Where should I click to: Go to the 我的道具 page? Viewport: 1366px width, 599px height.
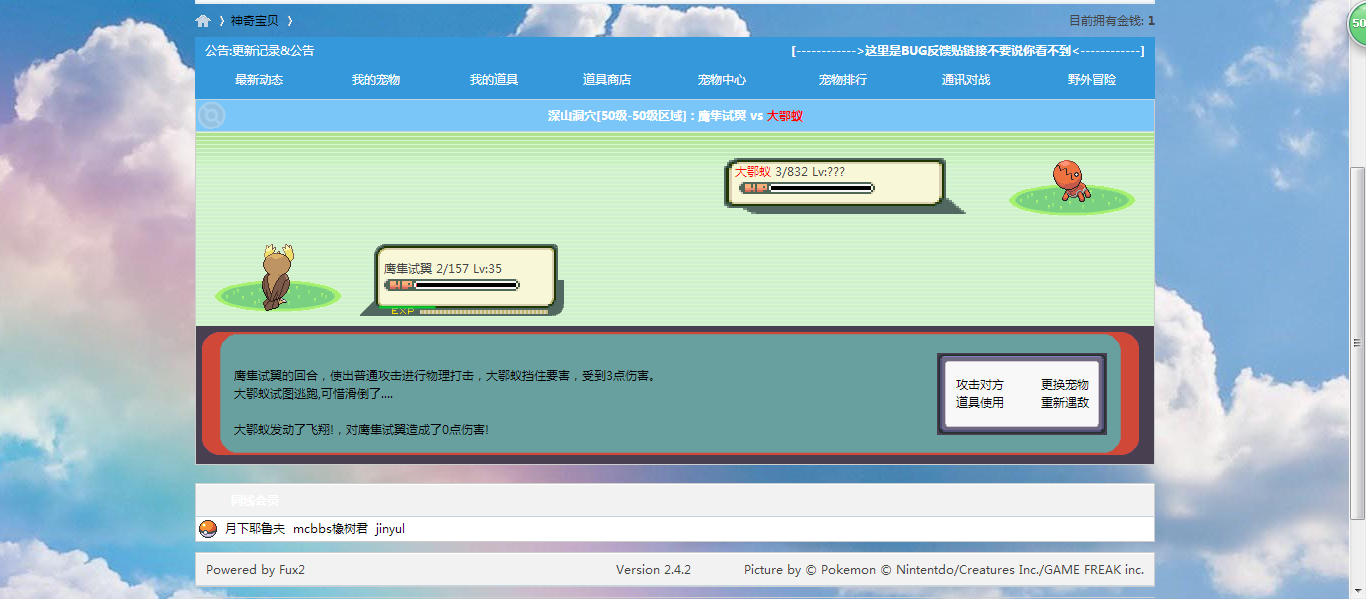[494, 80]
